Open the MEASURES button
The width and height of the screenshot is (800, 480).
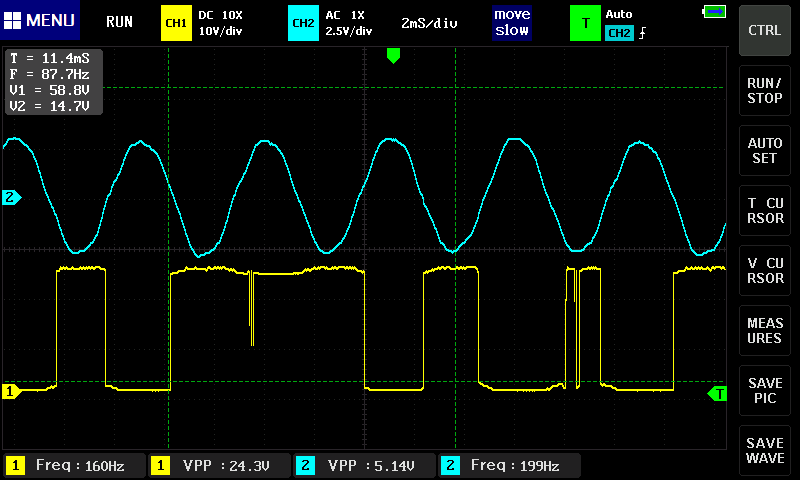pos(764,331)
